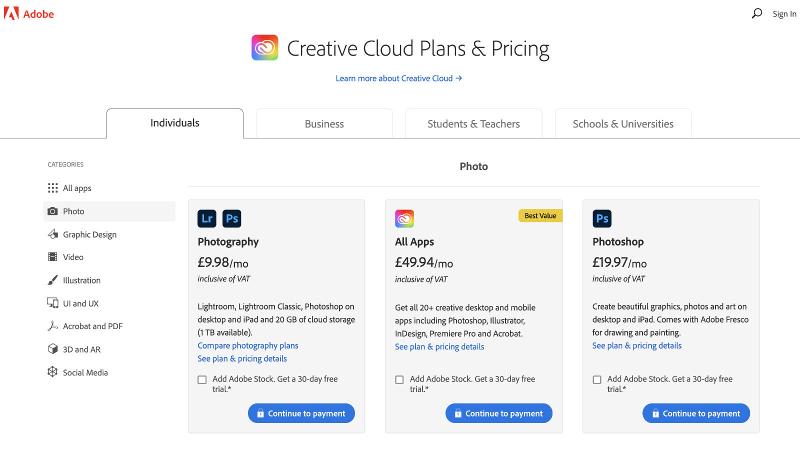
Task: Tick Adobe Stock checkbox on All Apps plan
Action: pos(400,380)
